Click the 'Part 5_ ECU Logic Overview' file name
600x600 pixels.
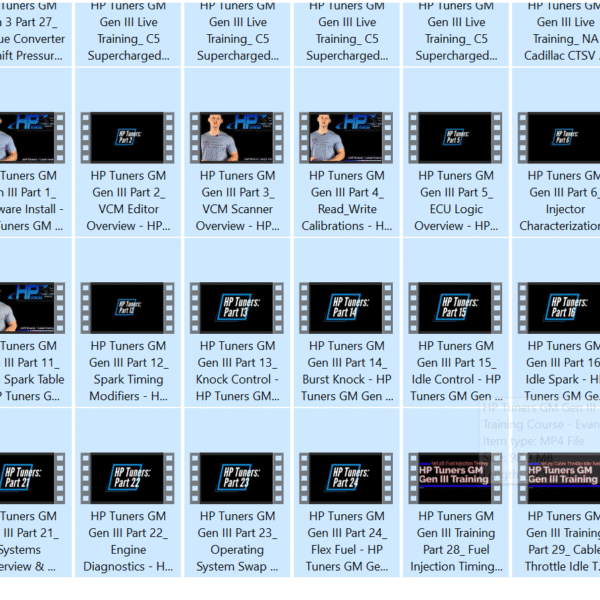click(x=456, y=201)
